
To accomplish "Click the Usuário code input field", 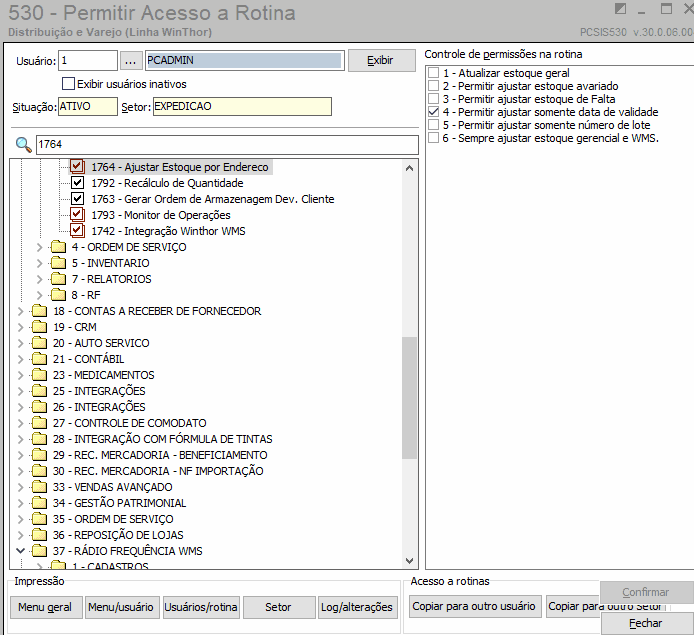I will [x=88, y=60].
